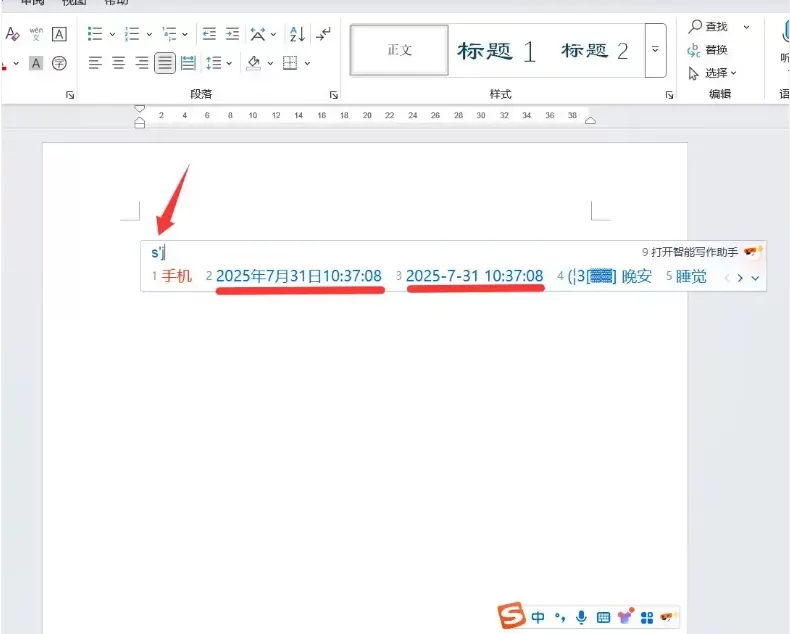This screenshot has width=790, height=634.
Task: Apply paragraph shading with the paint bucket
Action: [253, 64]
